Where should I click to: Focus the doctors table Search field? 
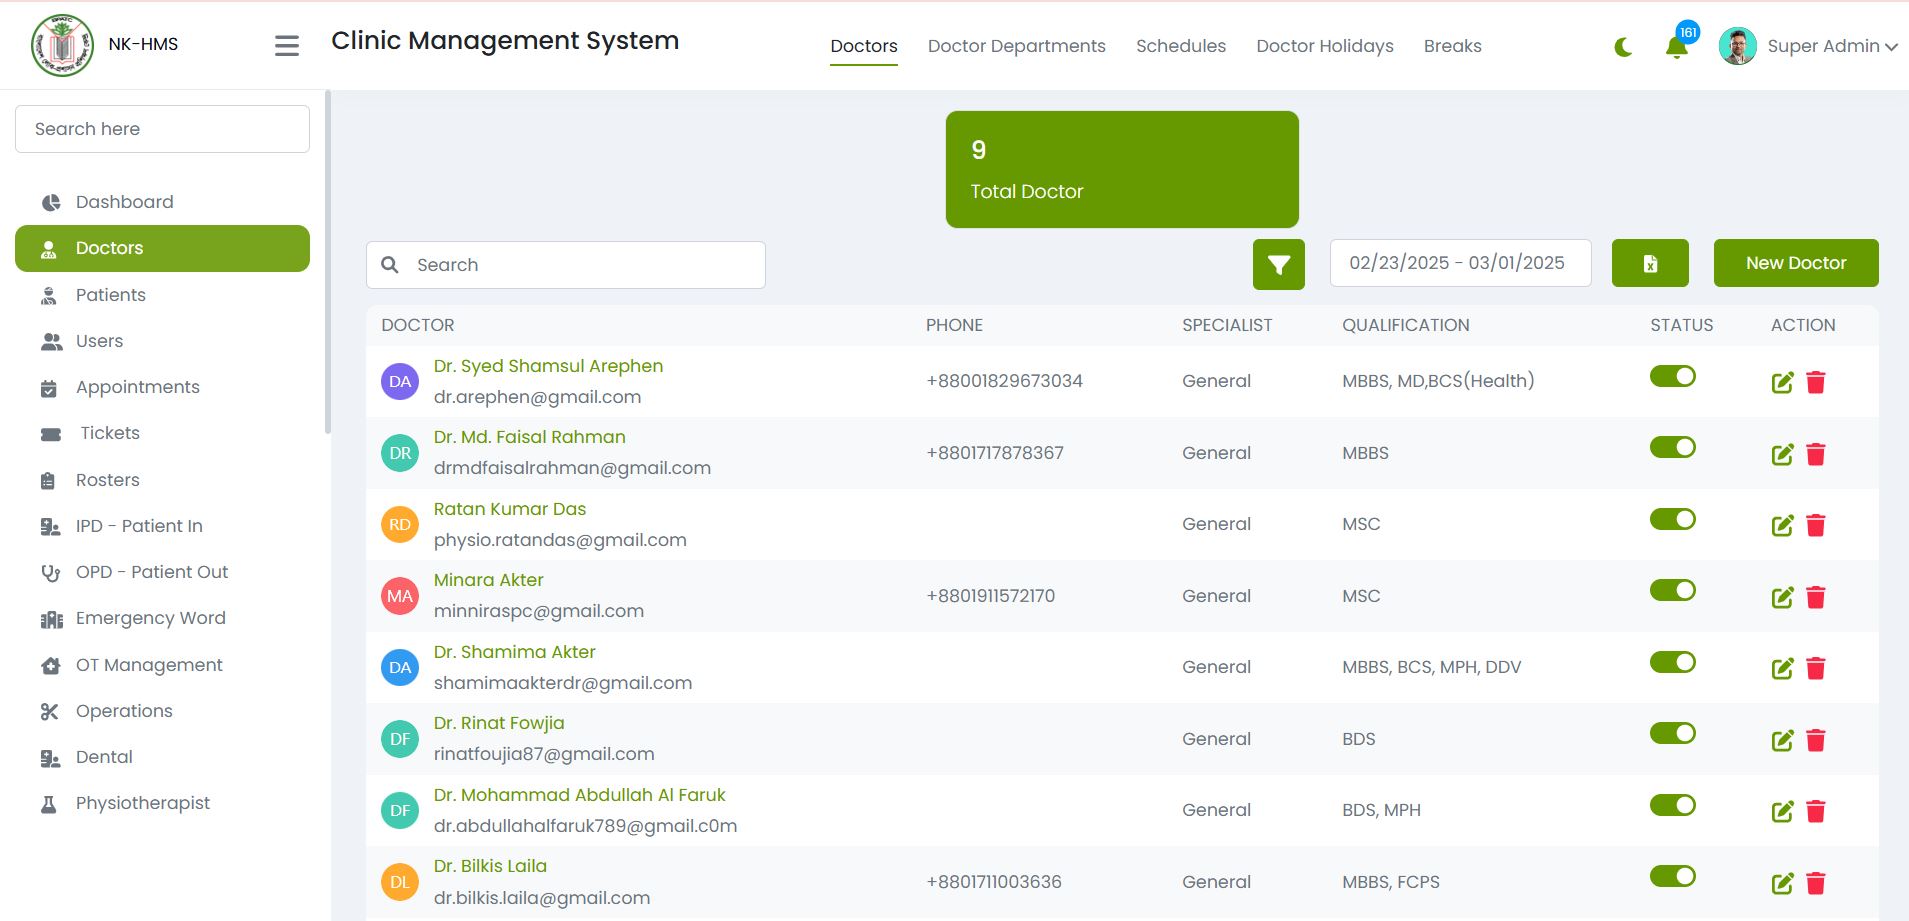click(x=566, y=265)
